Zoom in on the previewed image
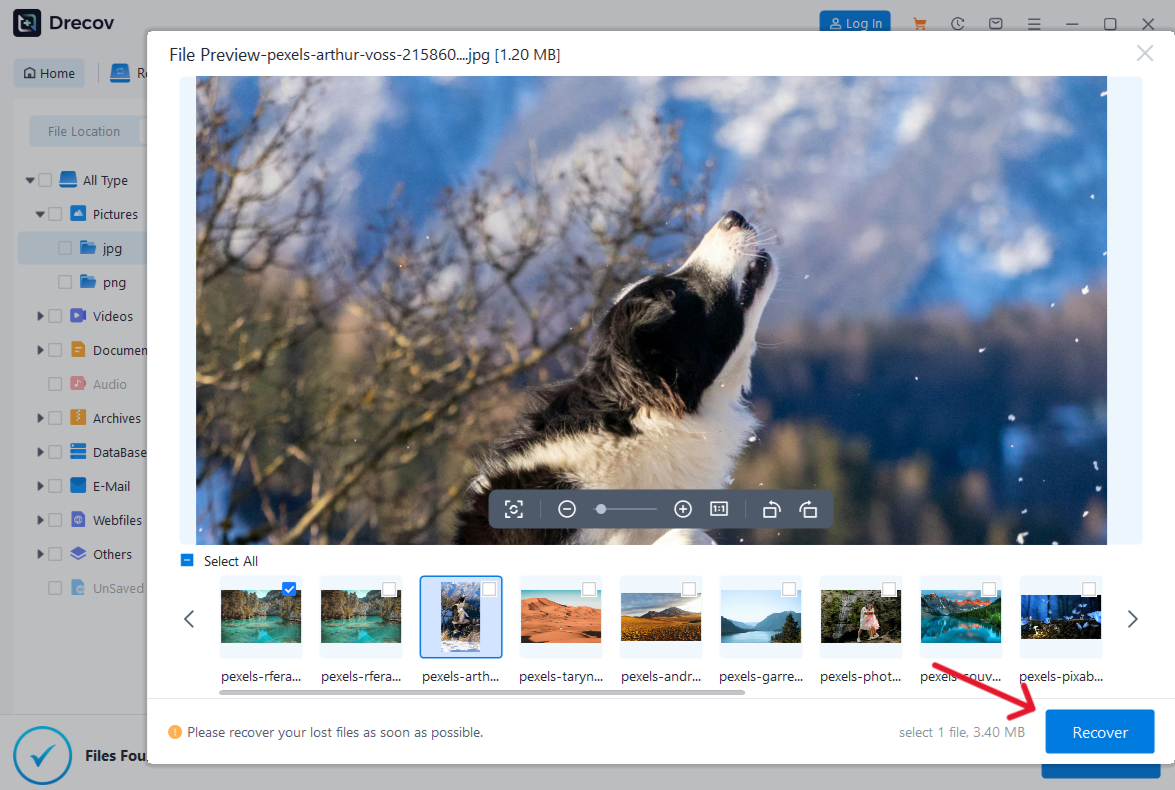 click(x=683, y=509)
